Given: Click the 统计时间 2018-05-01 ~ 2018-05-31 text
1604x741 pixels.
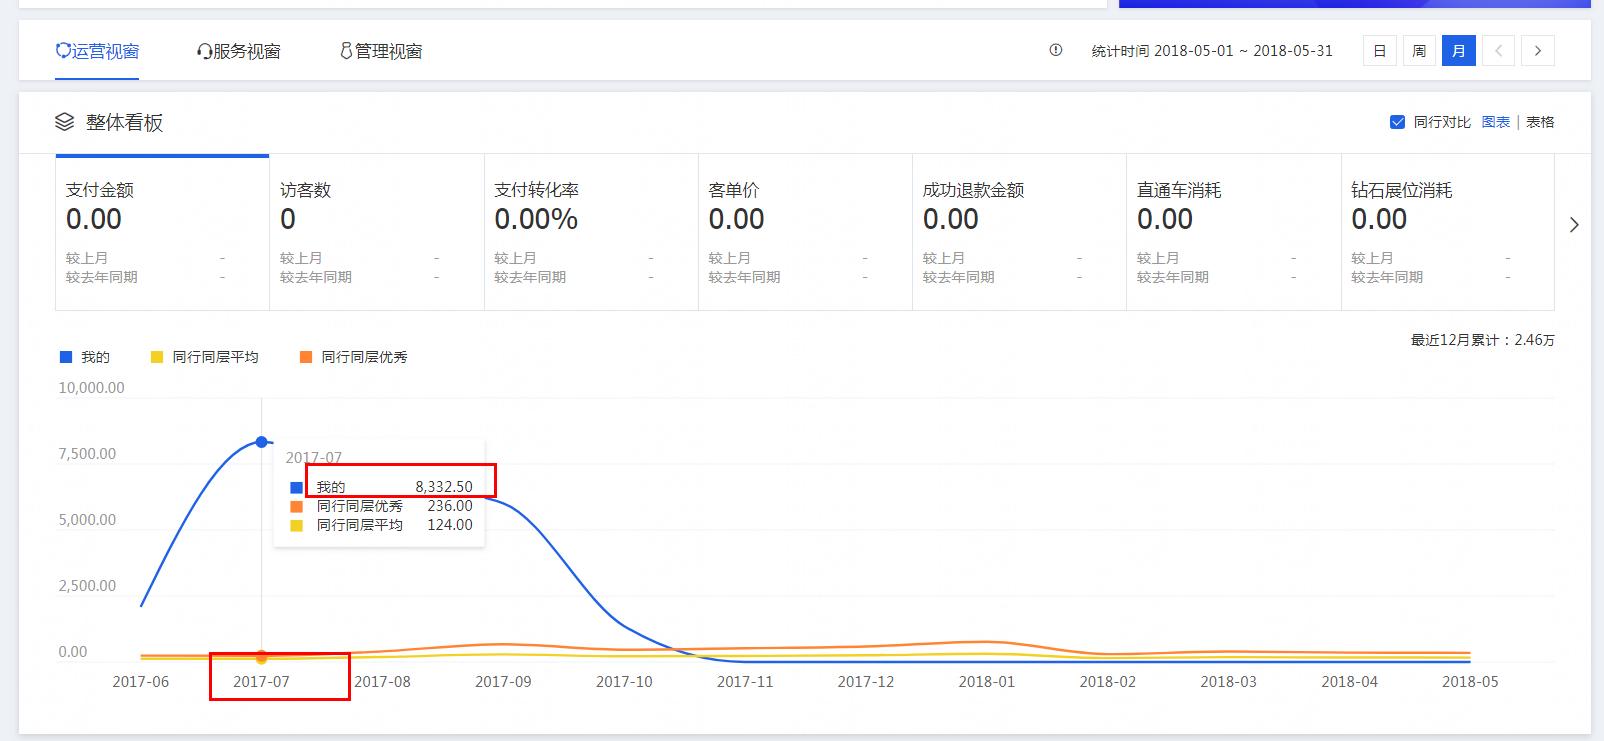Looking at the screenshot, I should [x=1212, y=51].
